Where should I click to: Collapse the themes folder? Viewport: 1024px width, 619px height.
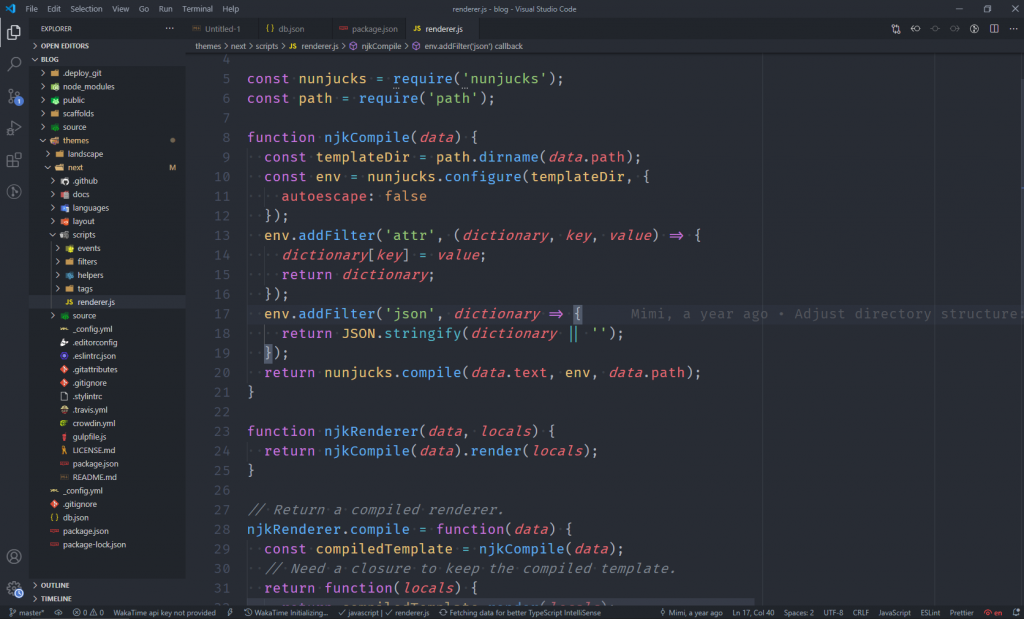pos(107,140)
